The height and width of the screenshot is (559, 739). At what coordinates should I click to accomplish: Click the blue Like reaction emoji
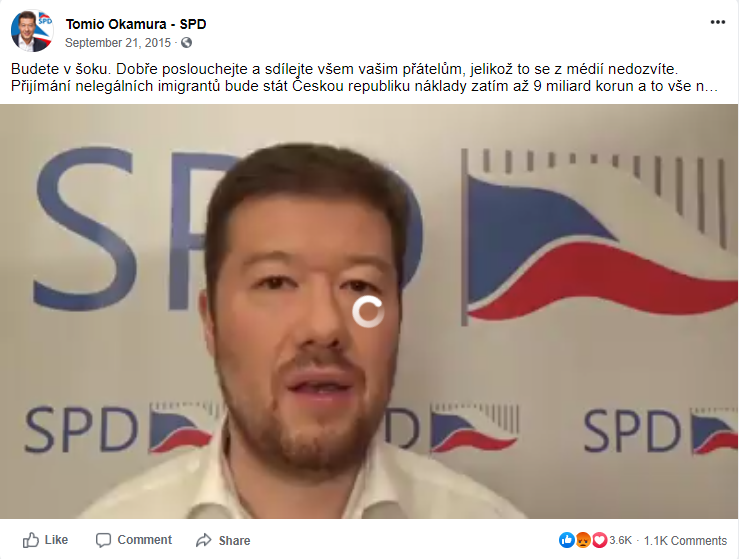tap(567, 540)
